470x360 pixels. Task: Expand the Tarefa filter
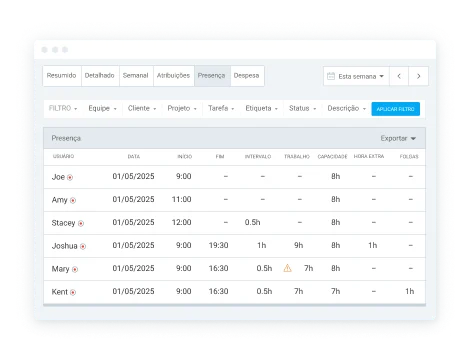coord(221,108)
